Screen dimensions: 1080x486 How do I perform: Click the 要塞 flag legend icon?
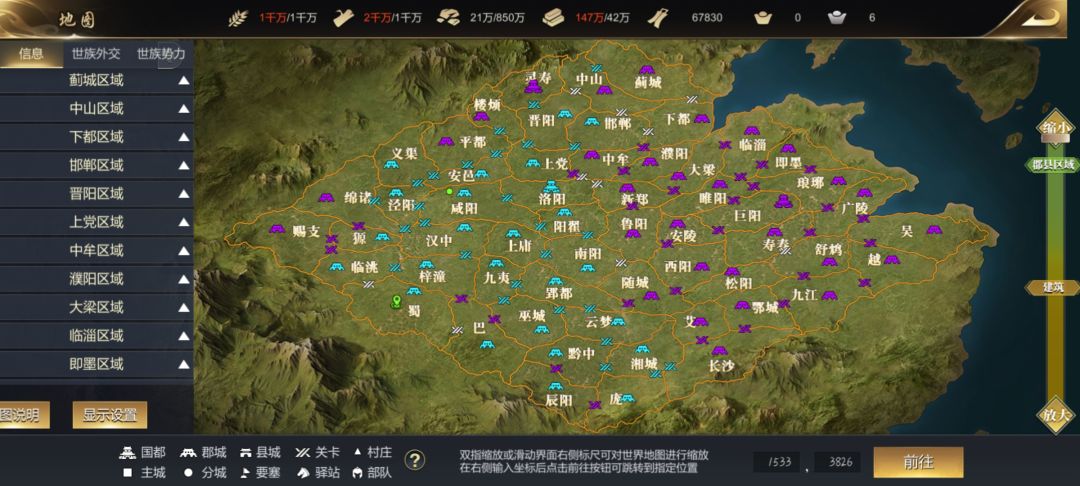coord(245,473)
